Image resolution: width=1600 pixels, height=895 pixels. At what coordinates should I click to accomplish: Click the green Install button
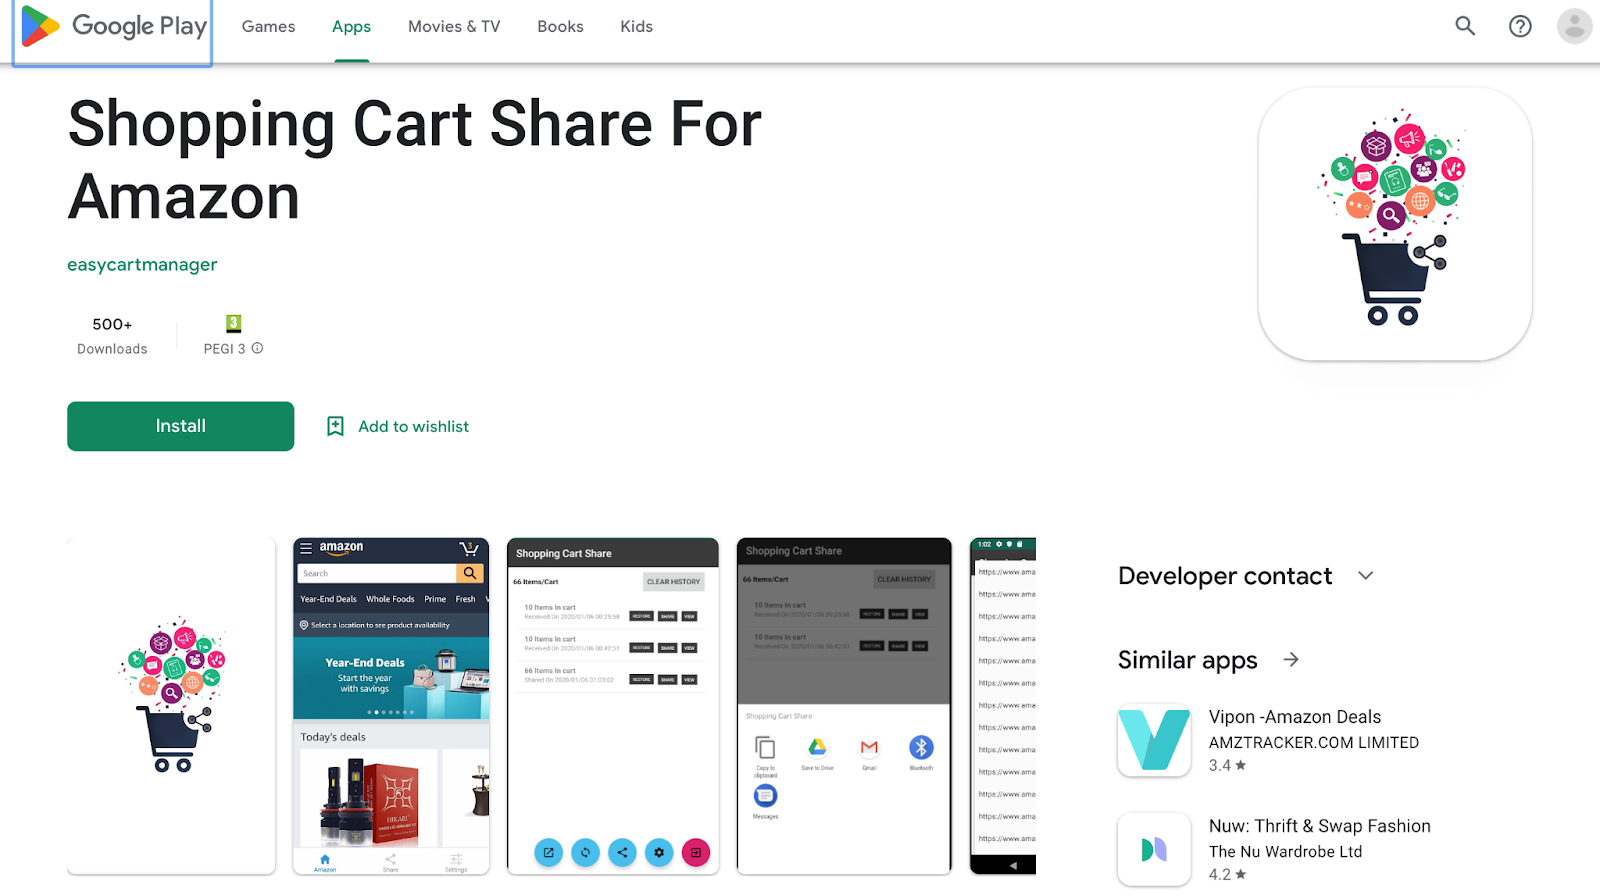click(x=181, y=426)
